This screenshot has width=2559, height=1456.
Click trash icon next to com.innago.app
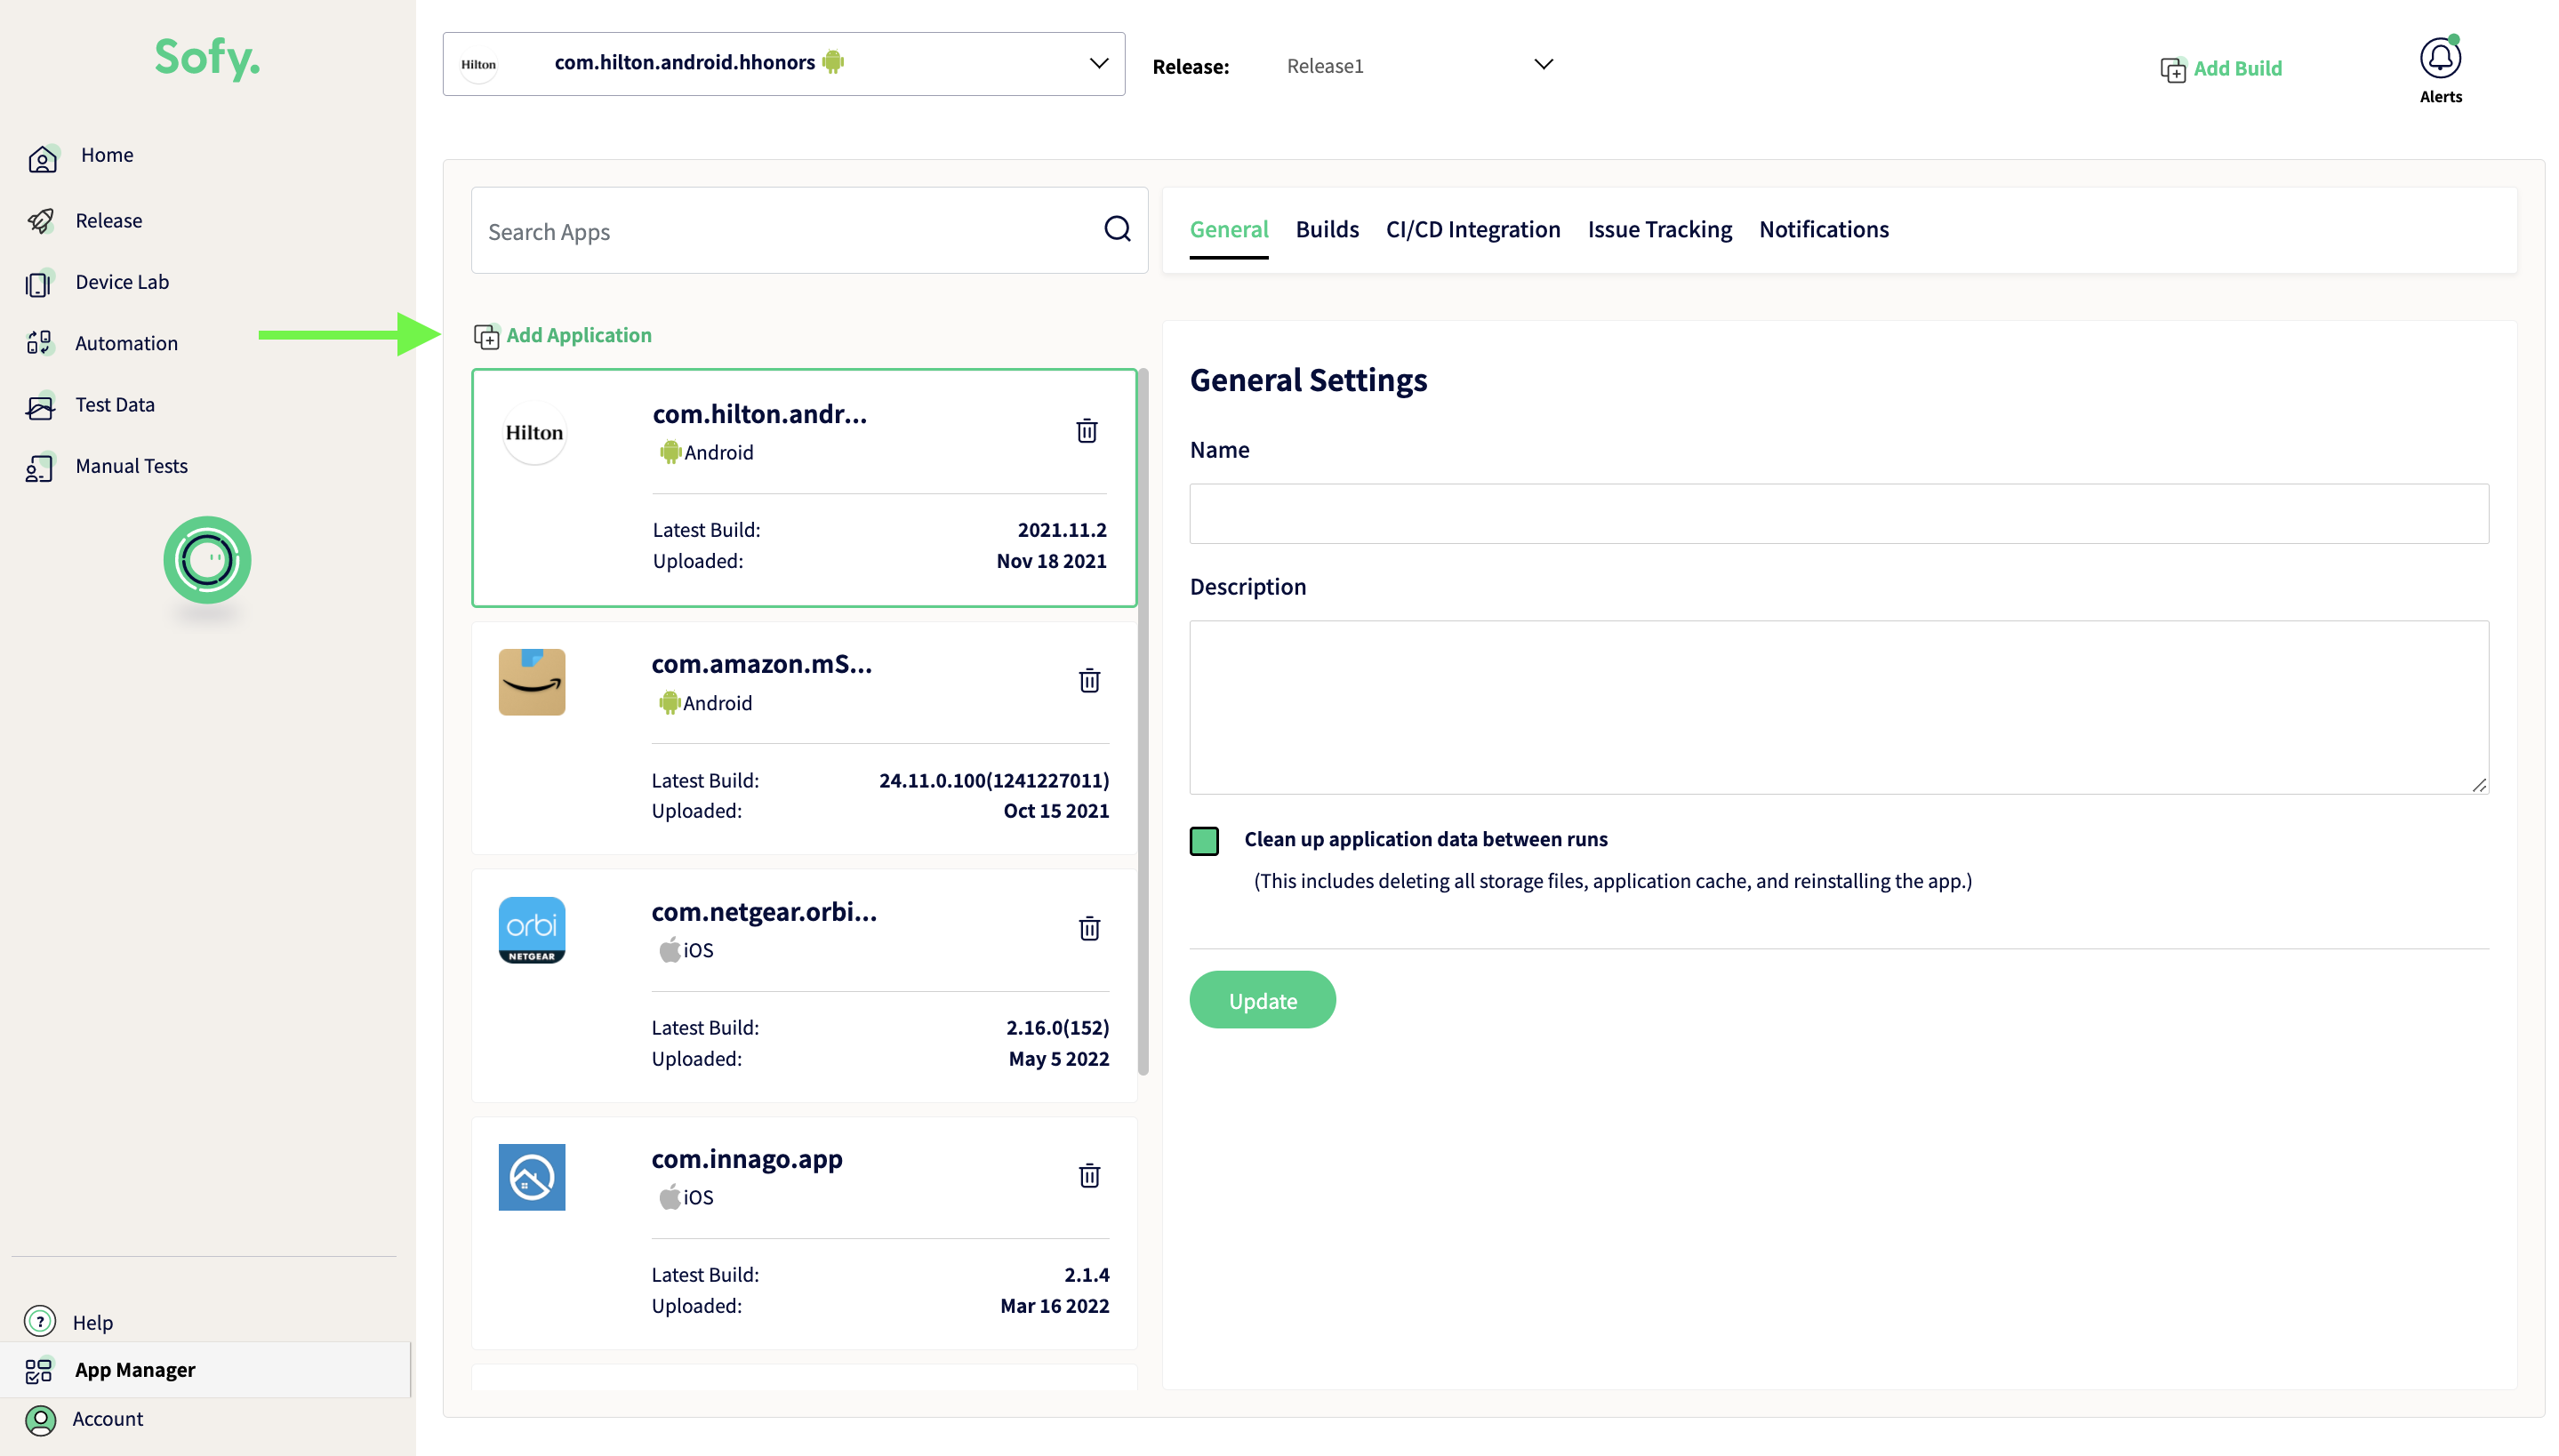coord(1089,1176)
